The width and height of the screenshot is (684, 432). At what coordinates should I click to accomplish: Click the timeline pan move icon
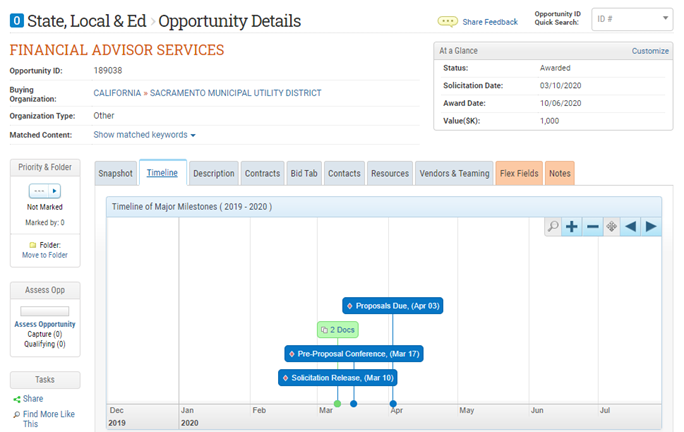pos(611,226)
